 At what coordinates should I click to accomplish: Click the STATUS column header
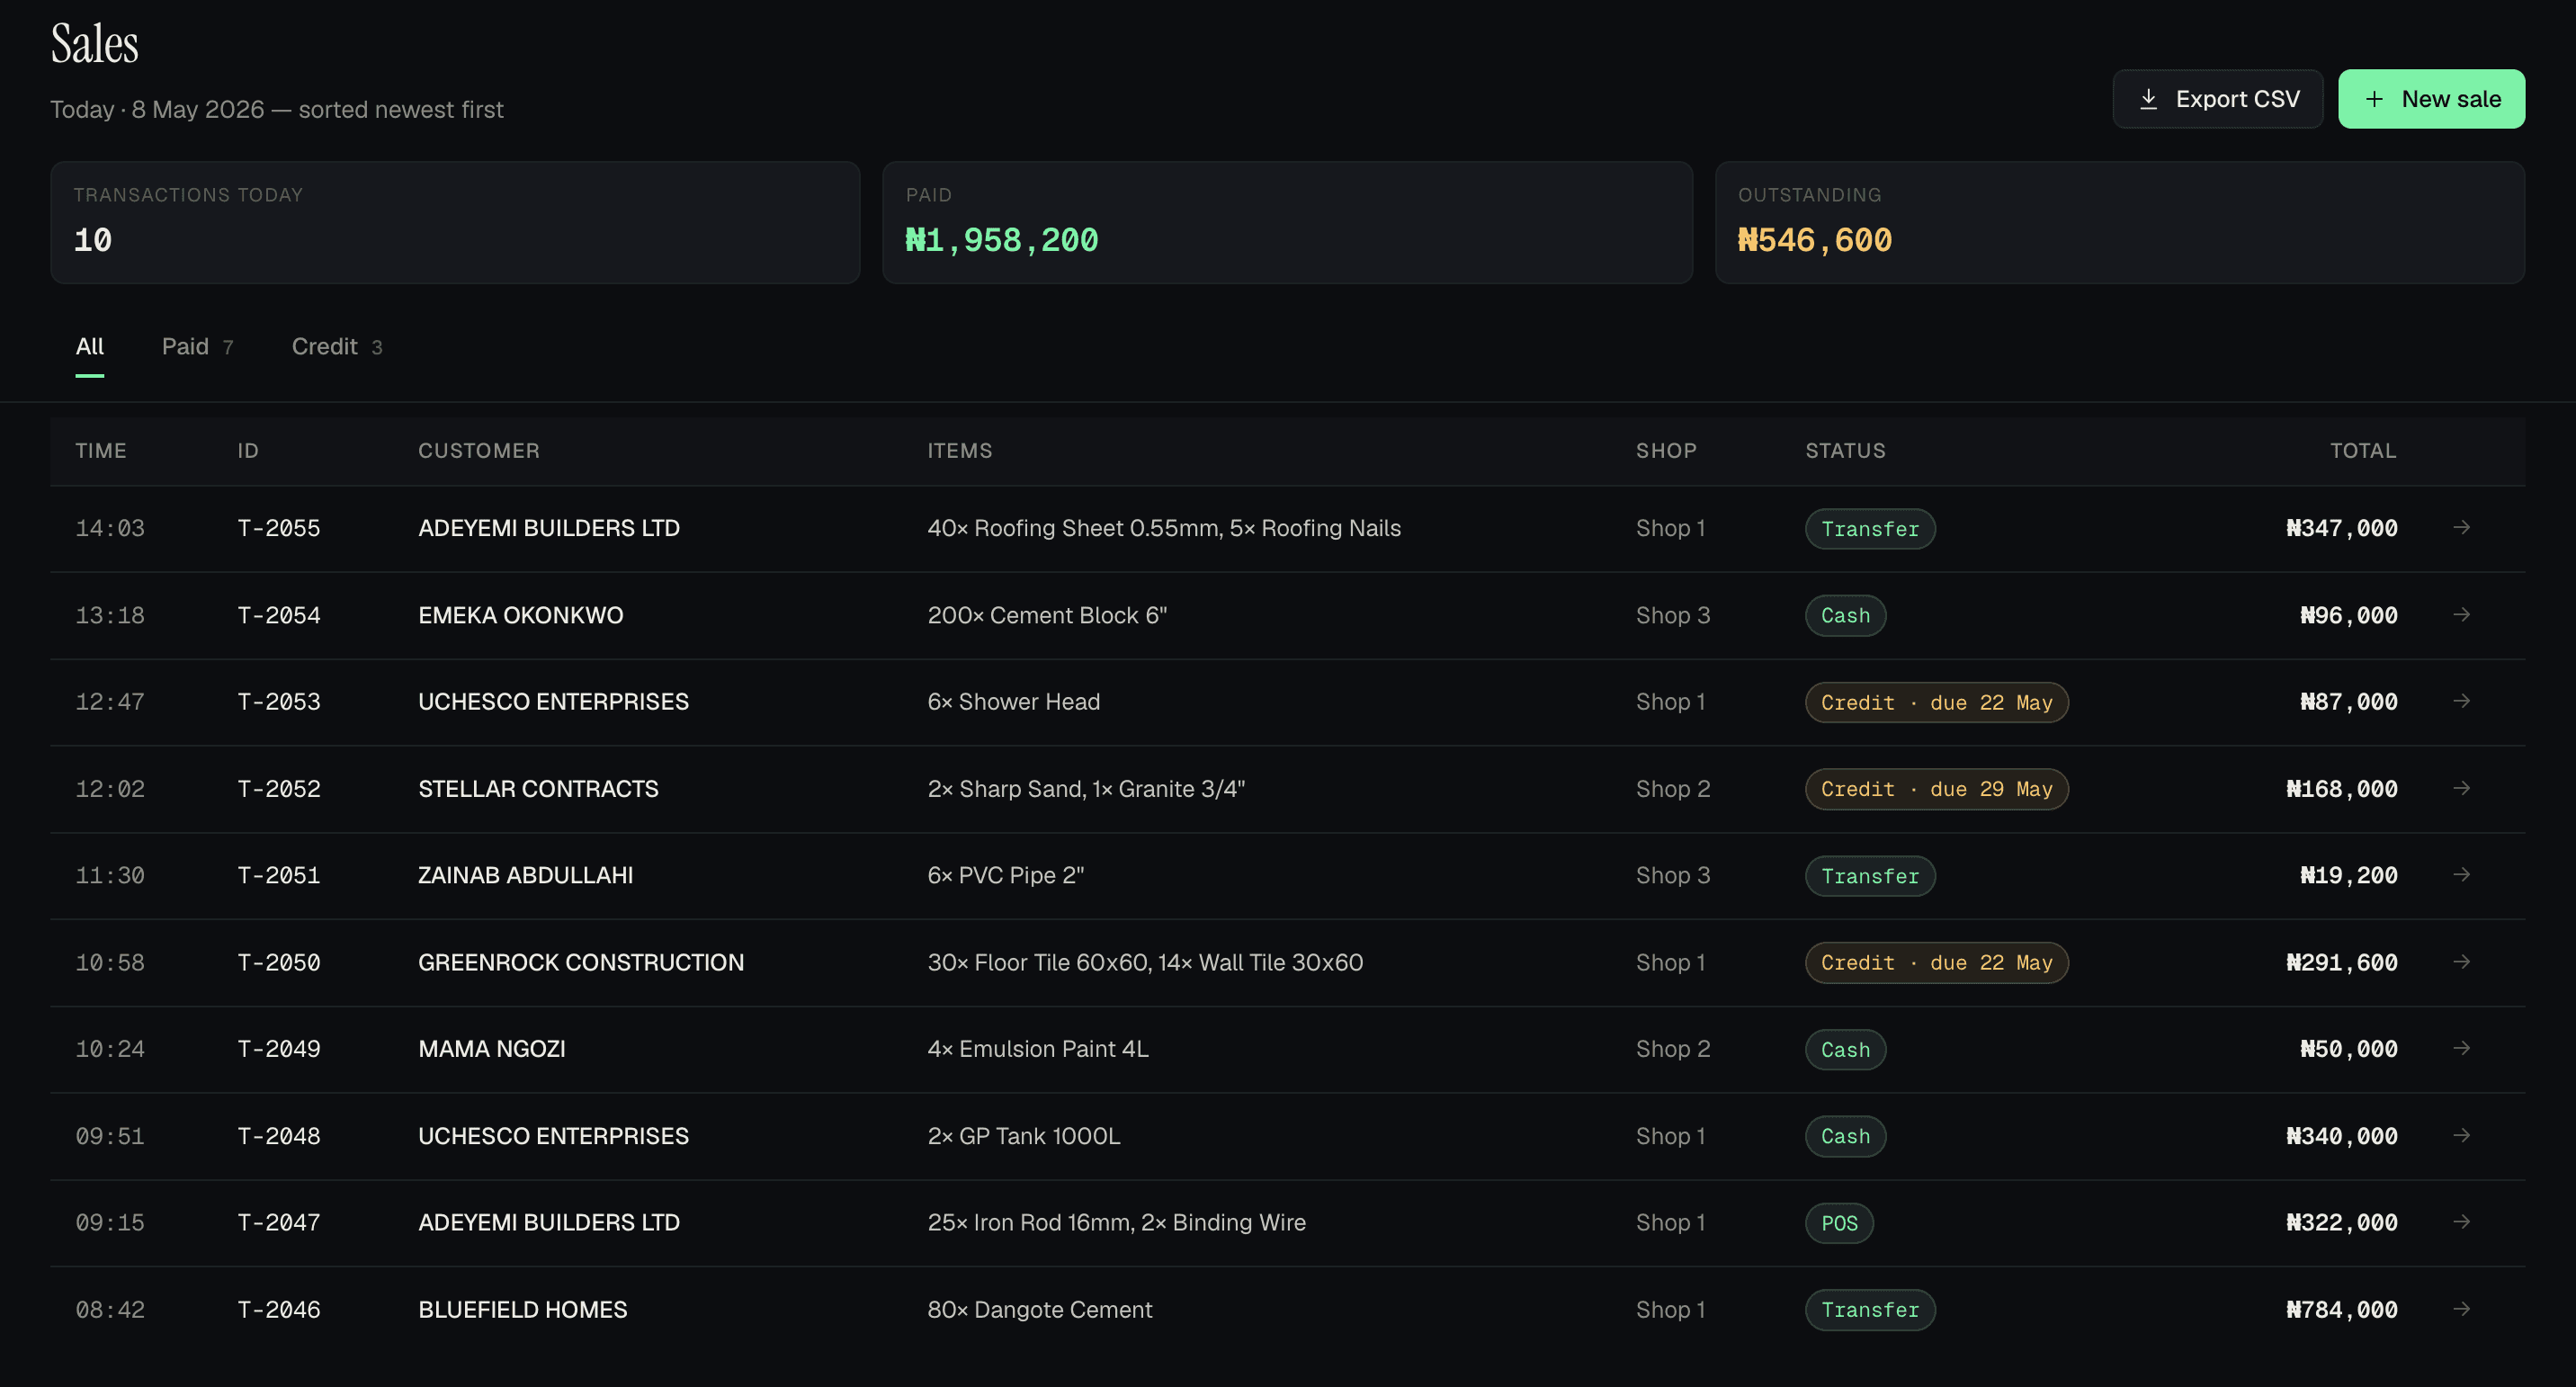tap(1845, 451)
